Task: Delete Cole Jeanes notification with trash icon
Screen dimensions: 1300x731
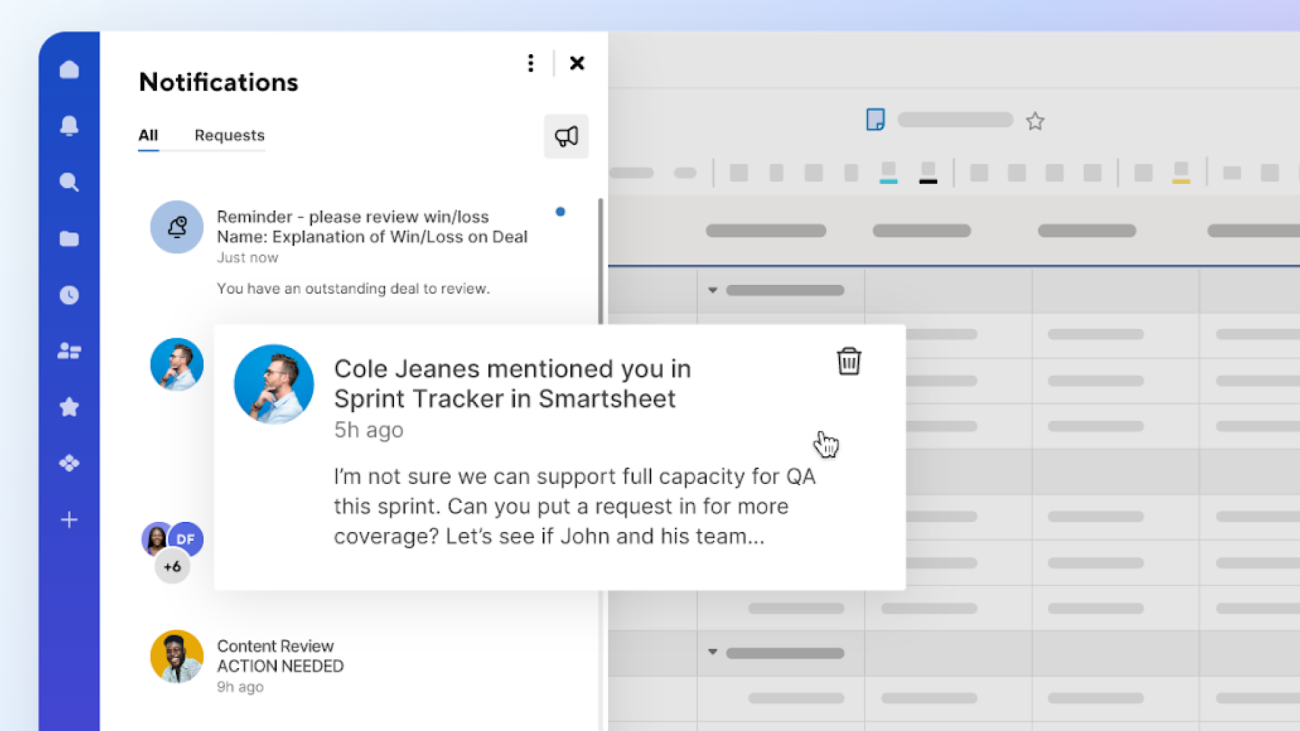Action: 848,361
